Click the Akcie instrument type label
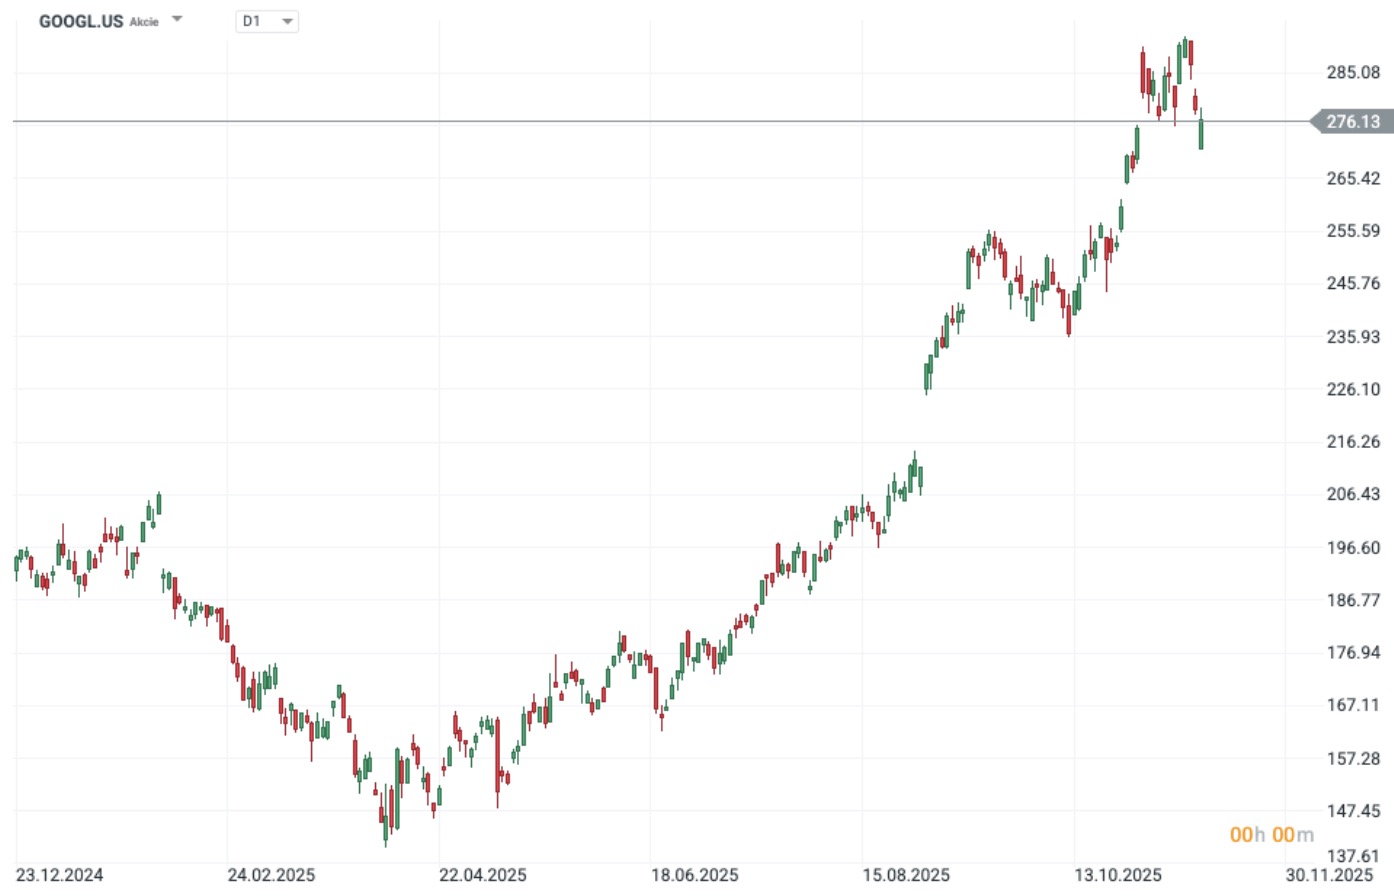This screenshot has height=896, width=1394. click(144, 22)
